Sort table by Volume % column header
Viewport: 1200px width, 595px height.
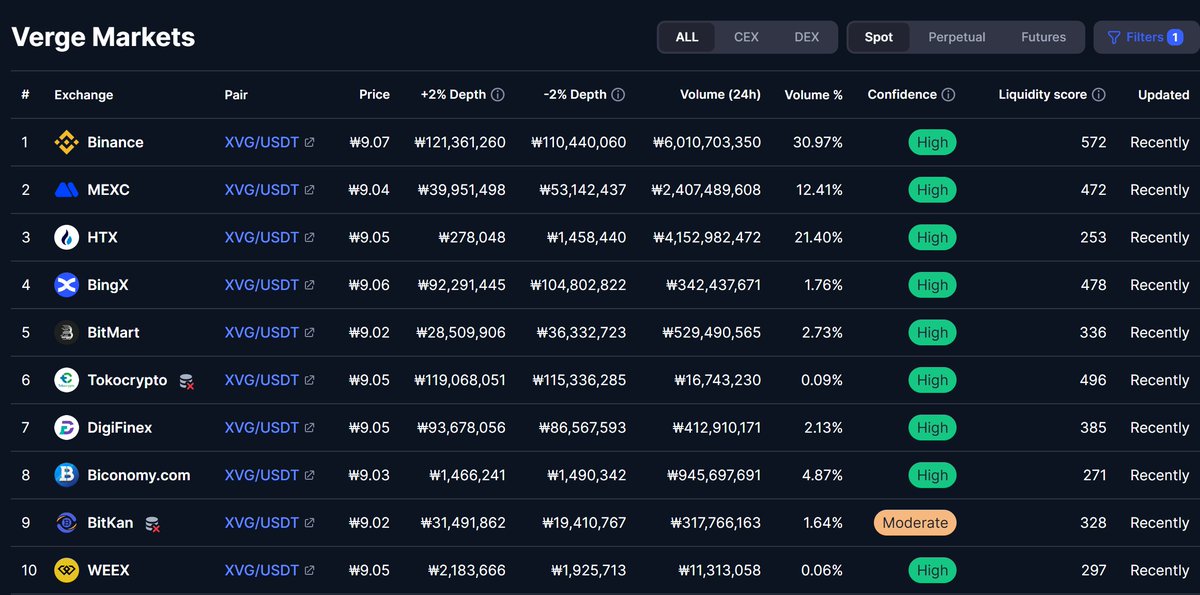pyautogui.click(x=814, y=95)
